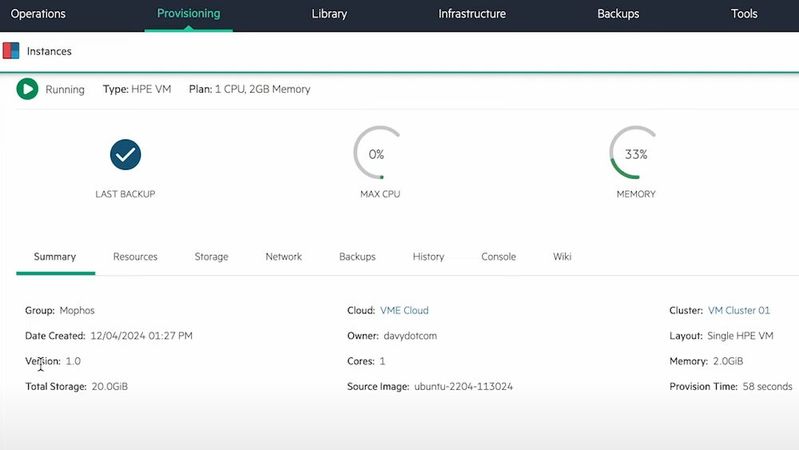The height and width of the screenshot is (450, 799).
Task: Switch to the Resources tab
Action: pos(135,257)
